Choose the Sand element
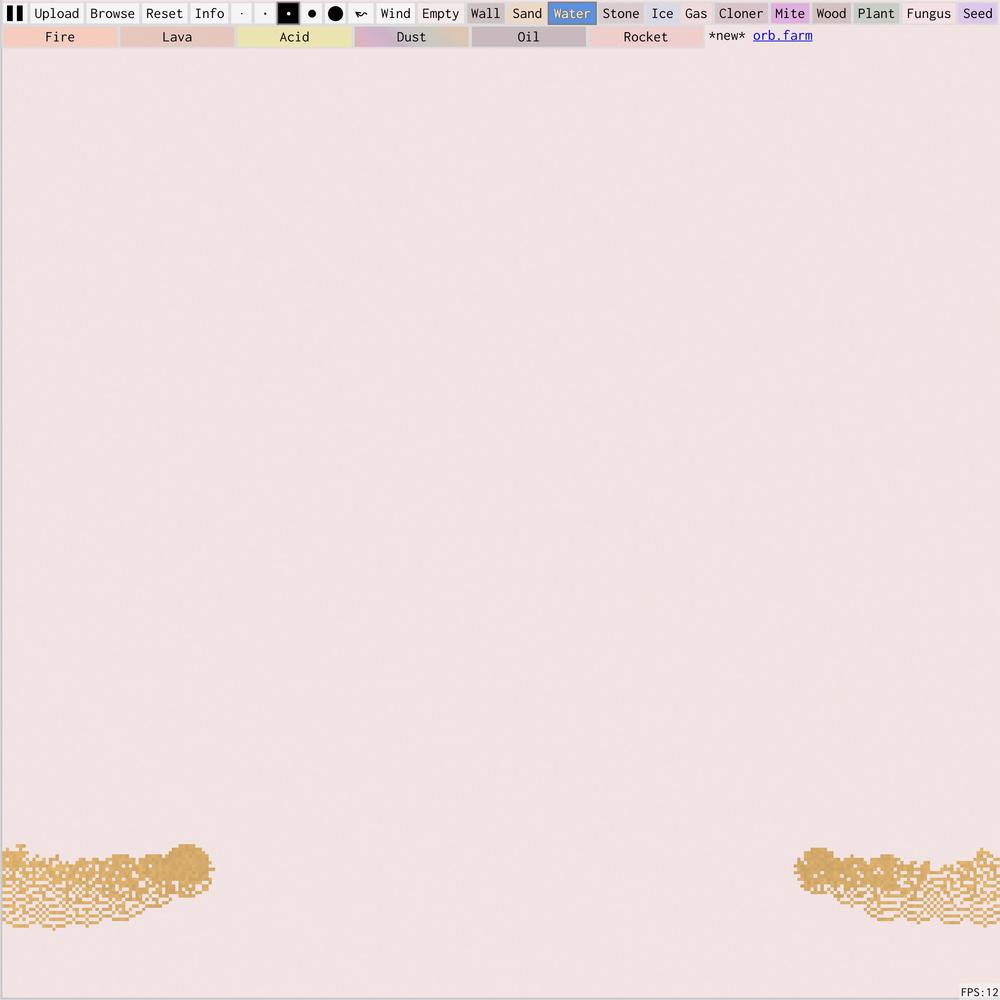1000x1000 pixels. point(527,13)
